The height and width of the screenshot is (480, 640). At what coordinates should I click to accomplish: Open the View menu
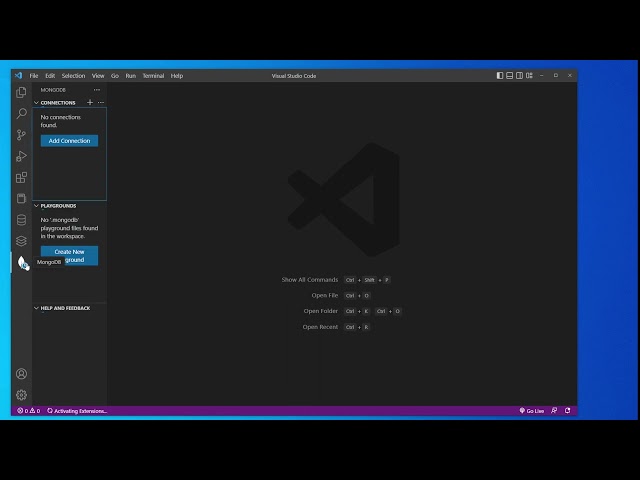coord(98,76)
